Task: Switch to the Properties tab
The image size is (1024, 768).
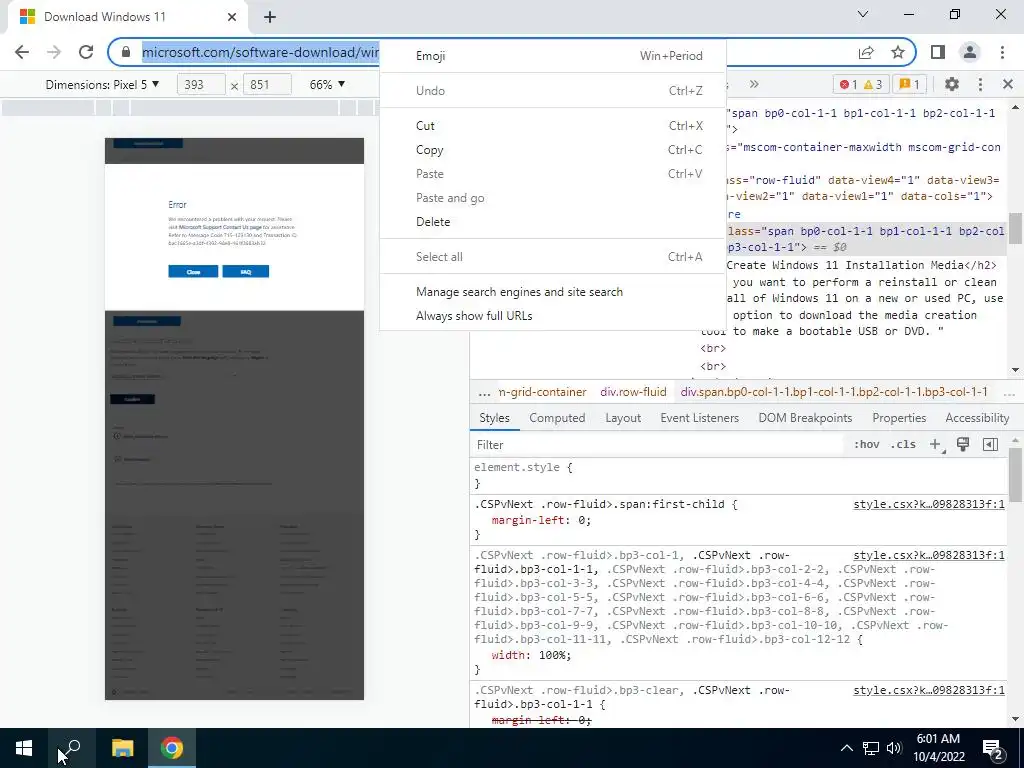Action: point(899,418)
